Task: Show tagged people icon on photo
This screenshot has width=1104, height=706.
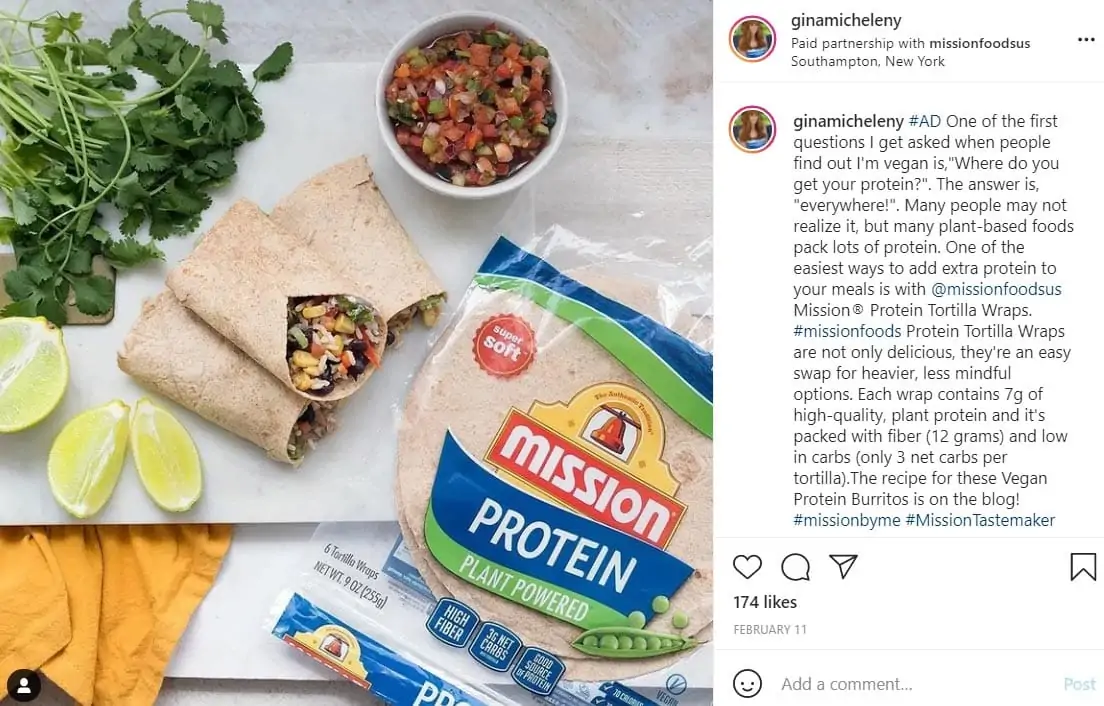Action: click(23, 686)
